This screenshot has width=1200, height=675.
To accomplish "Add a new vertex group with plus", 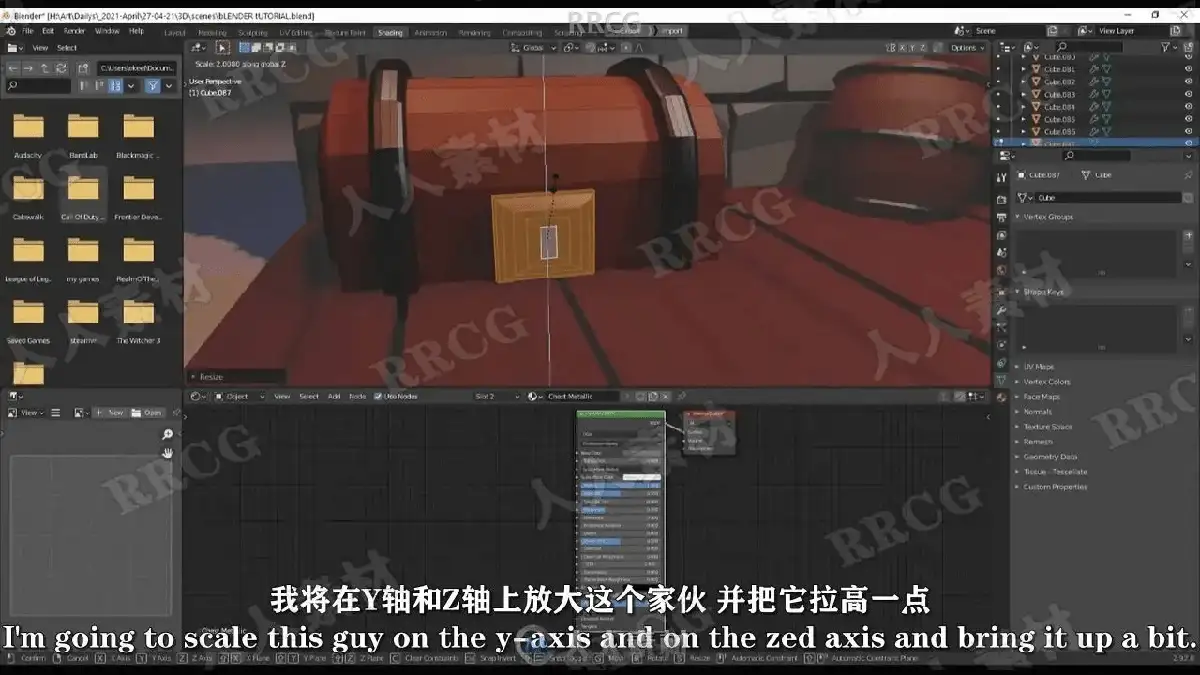I will (x=1189, y=237).
